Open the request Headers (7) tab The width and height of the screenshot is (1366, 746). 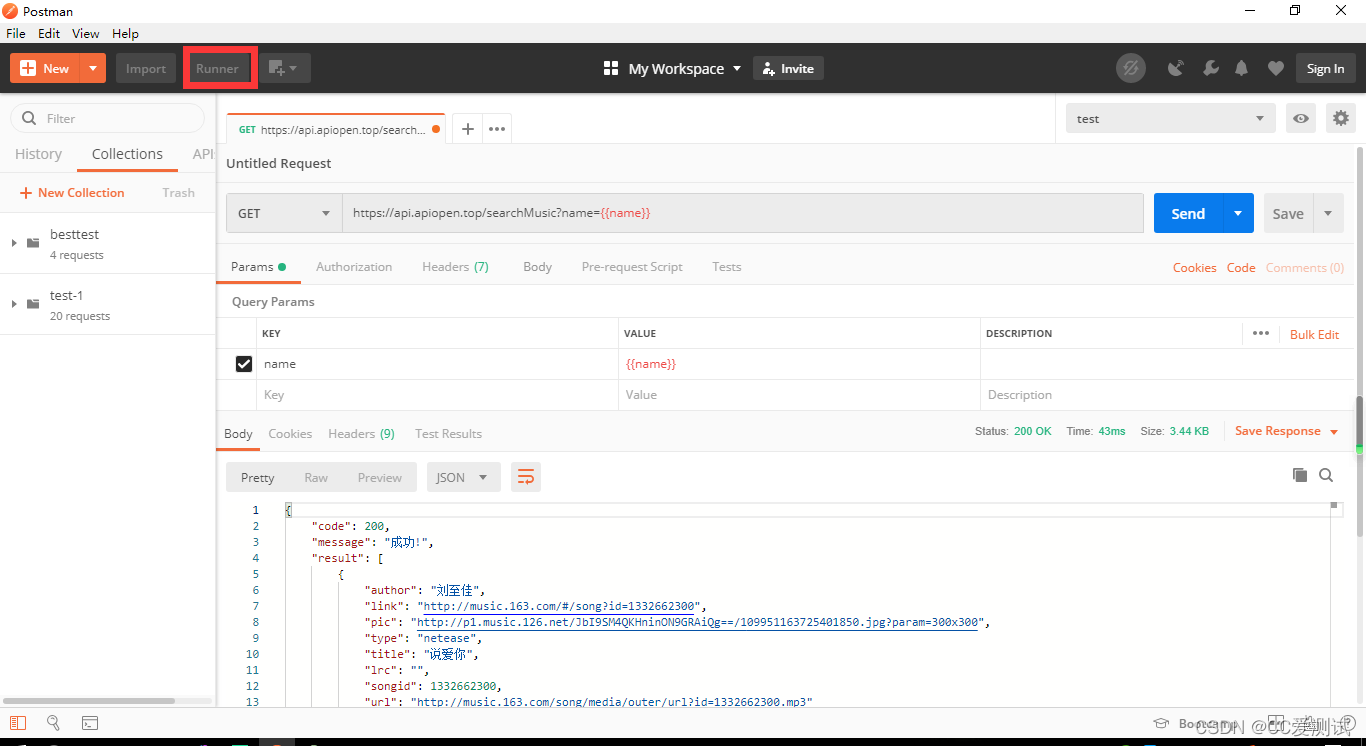click(455, 267)
